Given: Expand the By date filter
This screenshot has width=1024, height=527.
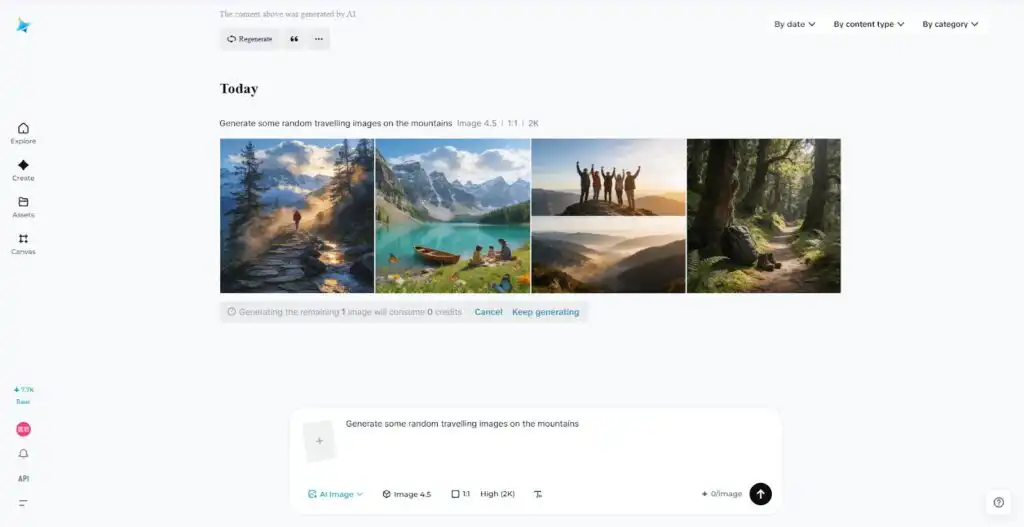Looking at the screenshot, I should point(795,24).
